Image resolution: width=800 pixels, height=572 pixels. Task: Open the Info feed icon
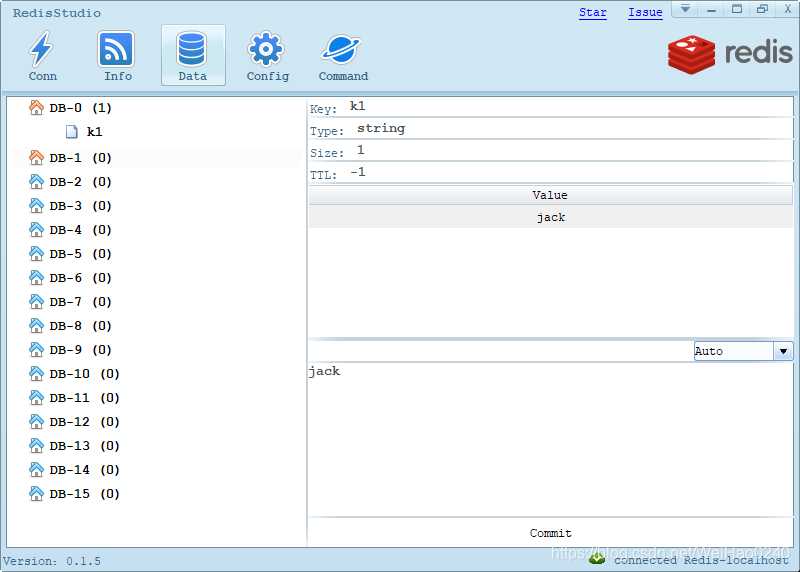point(117,49)
